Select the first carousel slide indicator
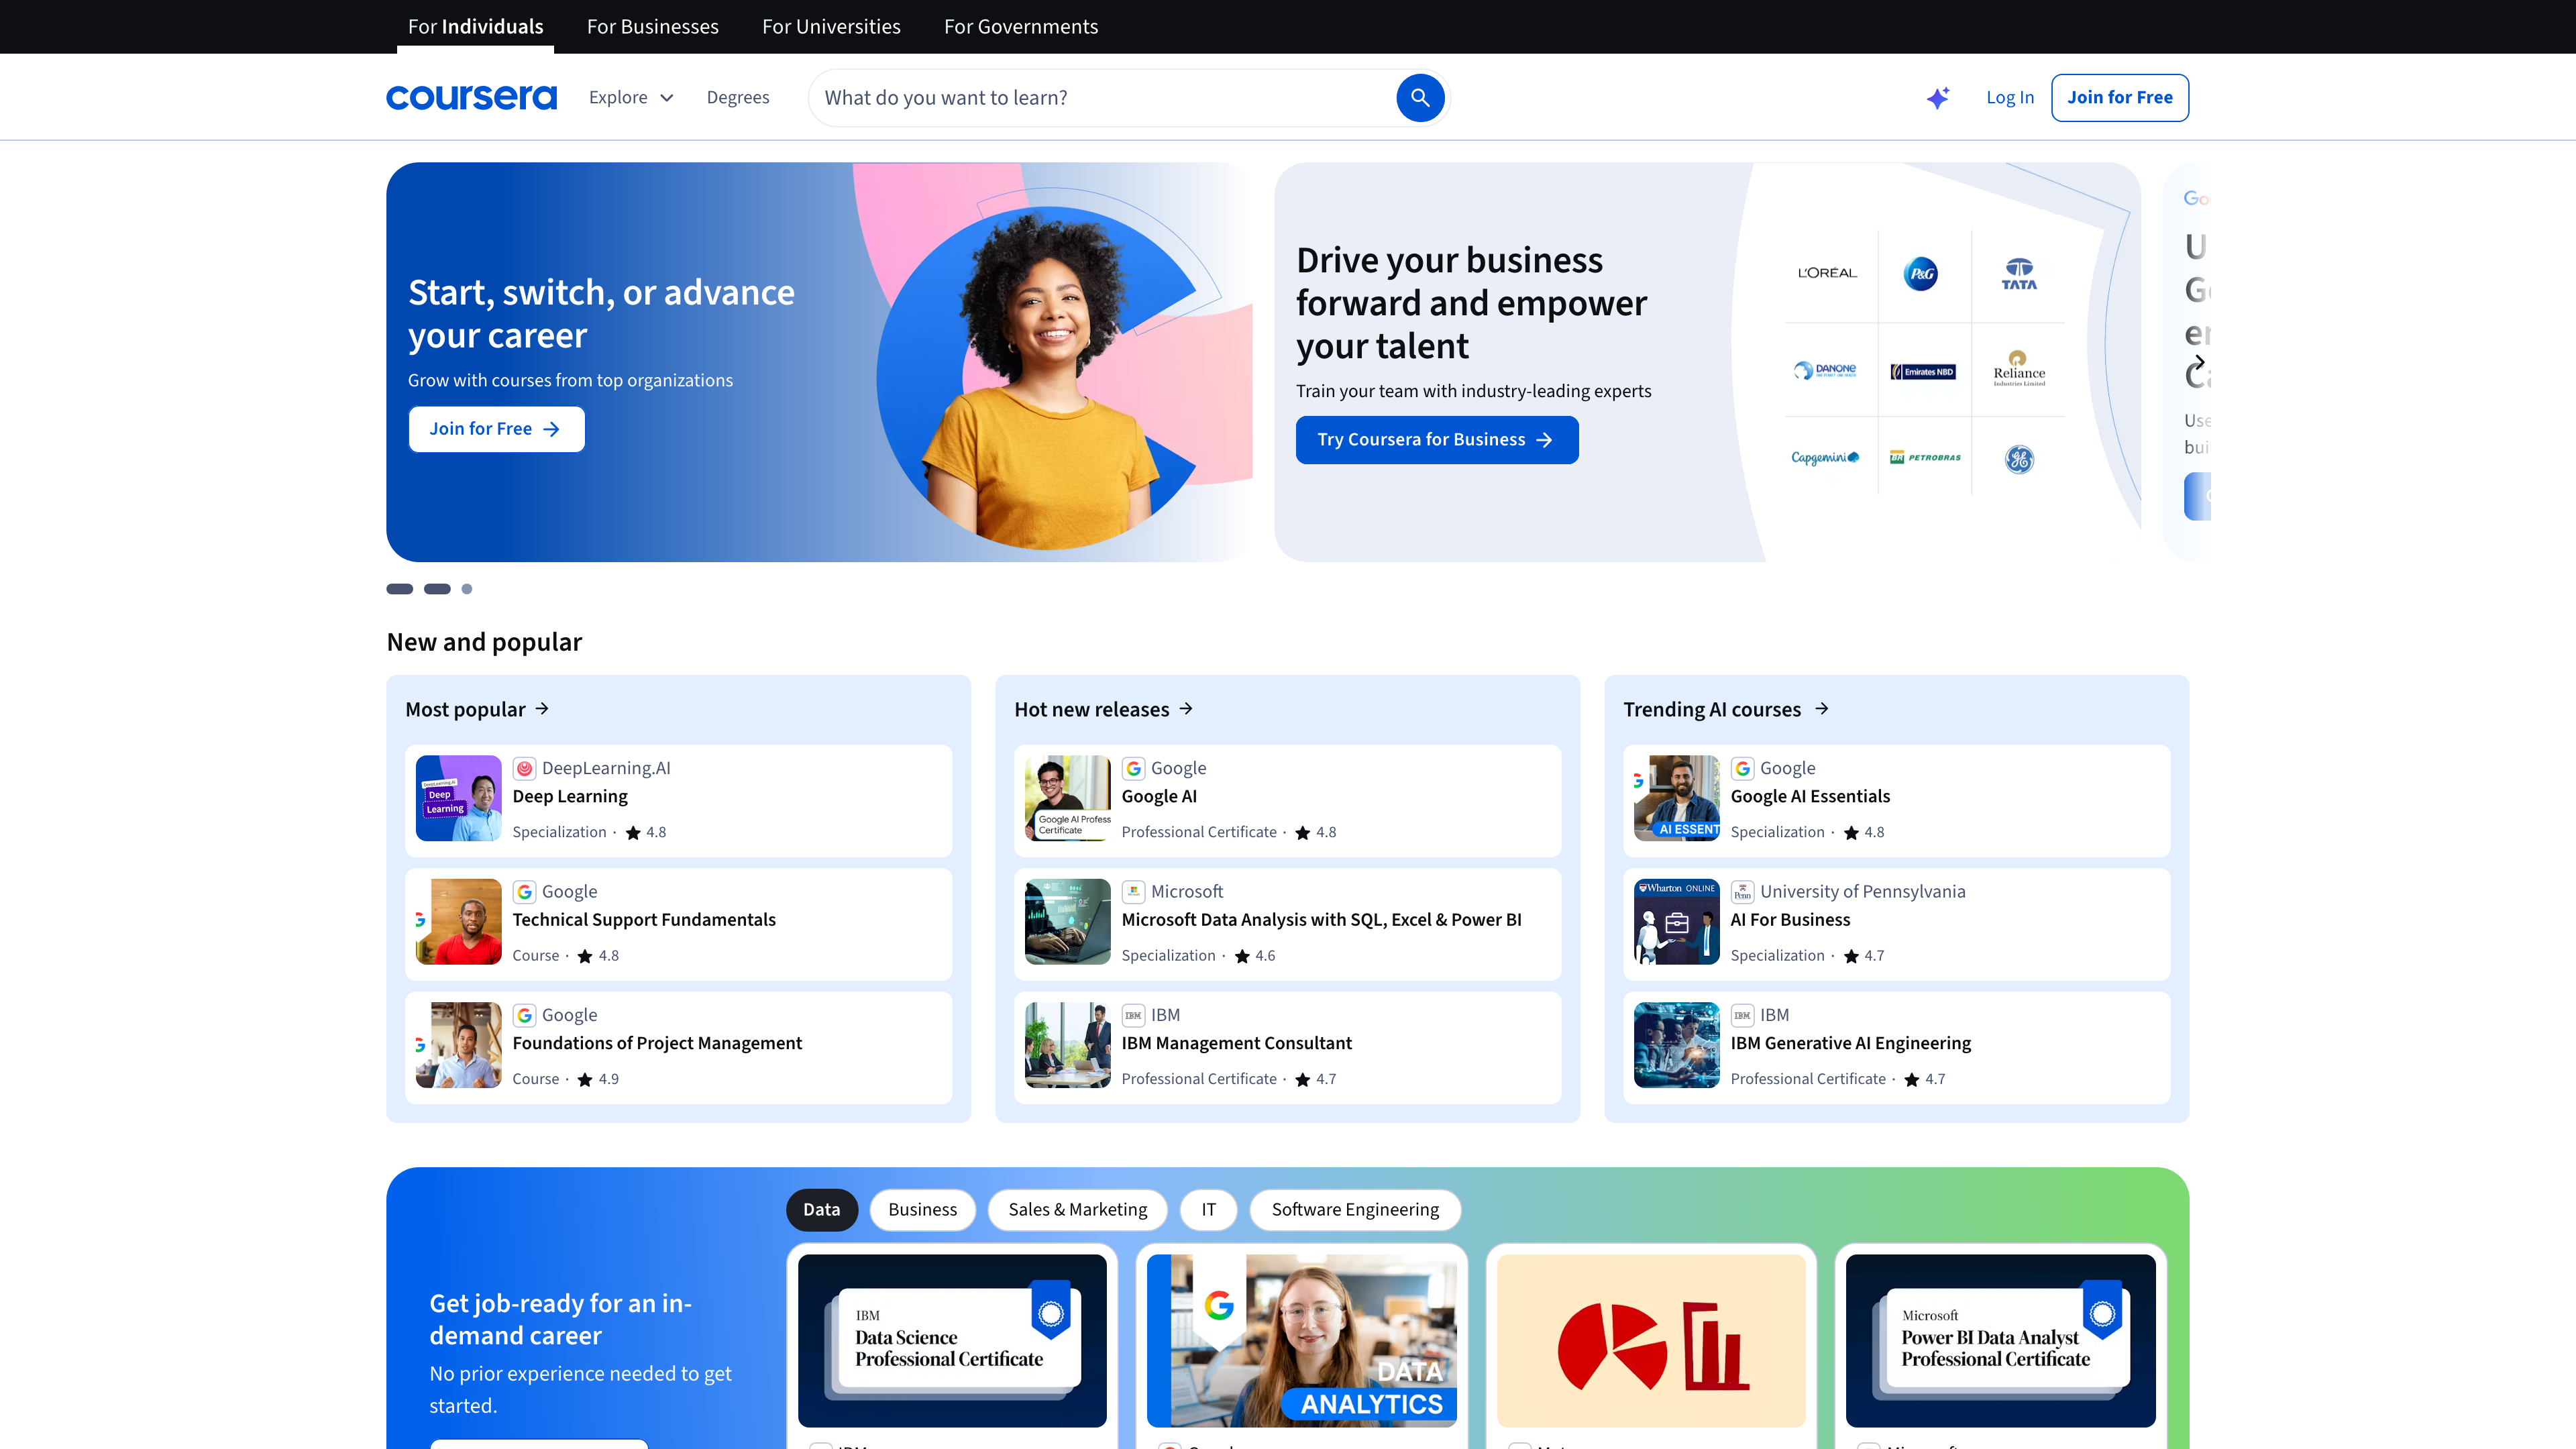Screen dimensions: 2576x1449 [399, 589]
